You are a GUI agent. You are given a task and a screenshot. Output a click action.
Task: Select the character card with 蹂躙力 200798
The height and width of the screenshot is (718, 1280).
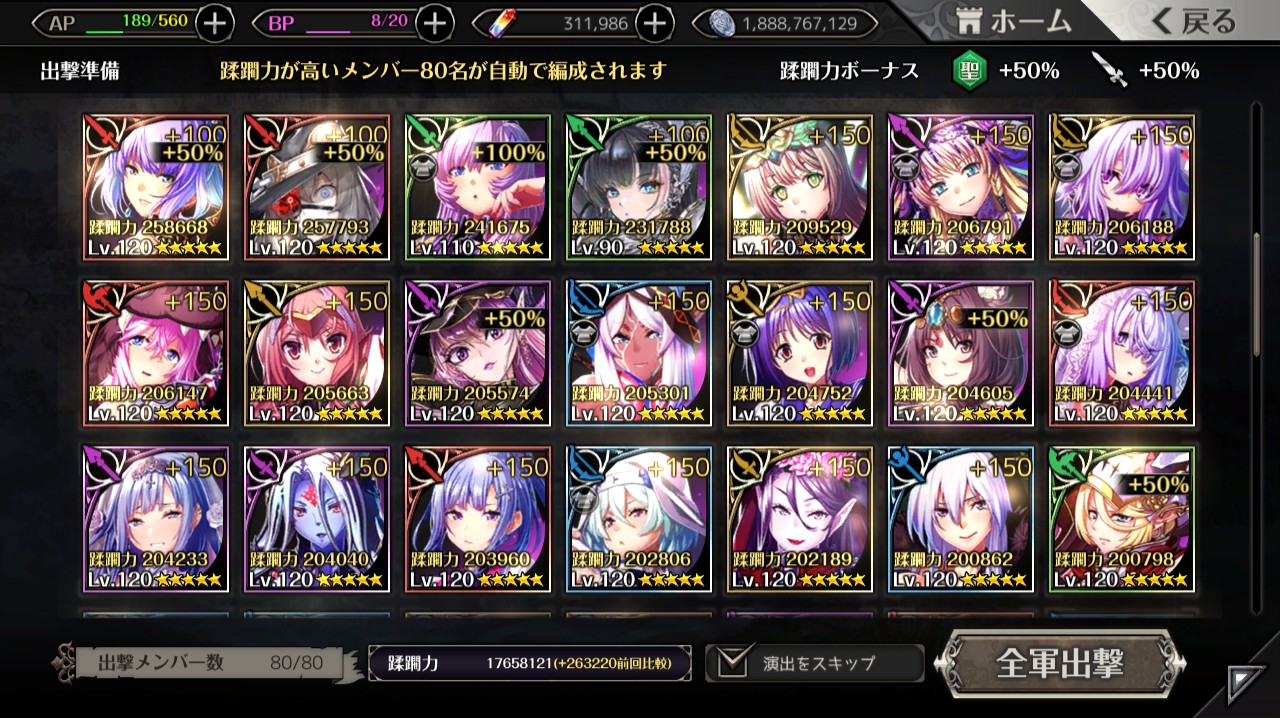pos(1122,519)
